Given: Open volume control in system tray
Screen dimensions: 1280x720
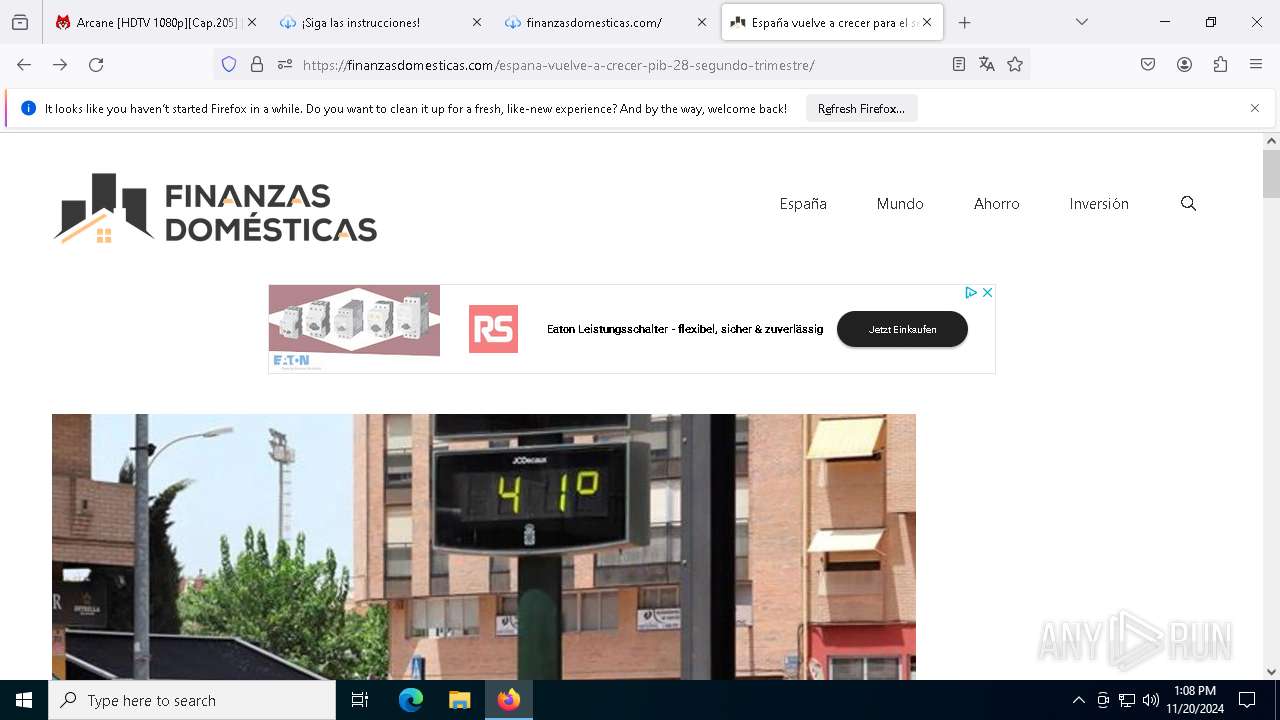Looking at the screenshot, I should point(1151,700).
